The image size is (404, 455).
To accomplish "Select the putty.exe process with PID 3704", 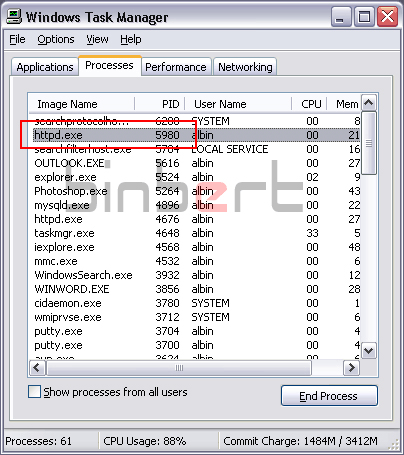I will 196,331.
